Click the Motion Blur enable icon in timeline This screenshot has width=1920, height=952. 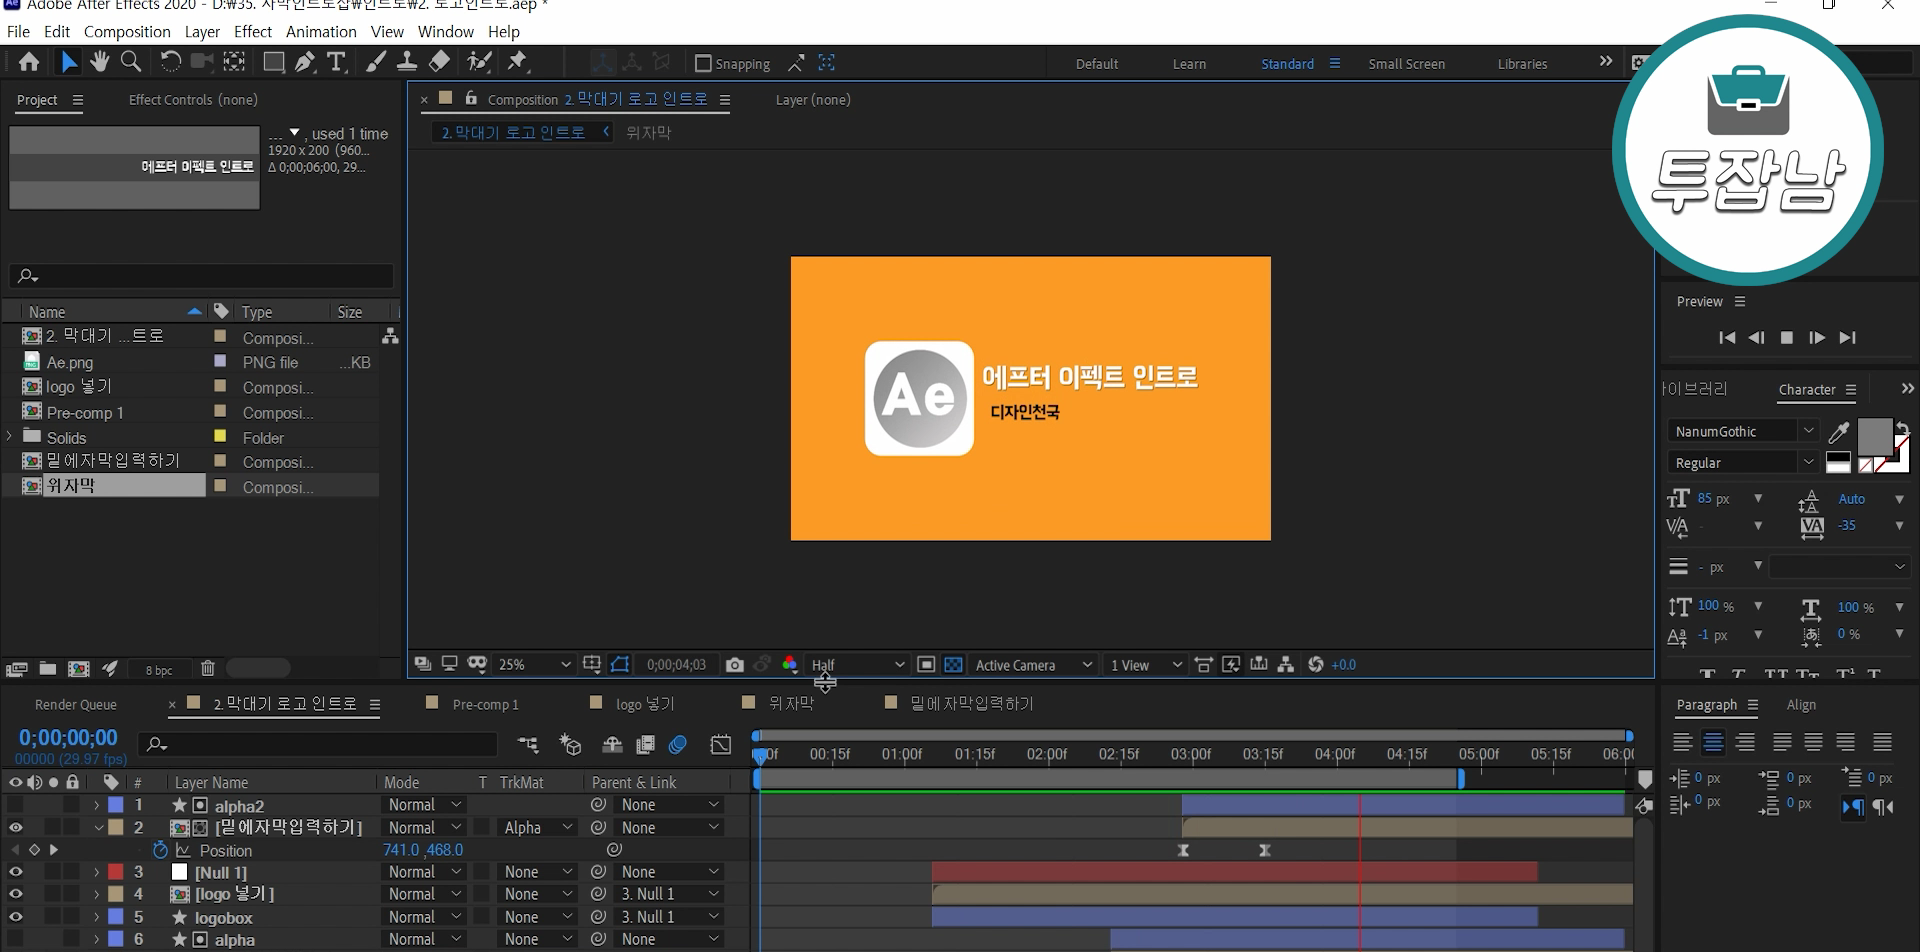678,745
